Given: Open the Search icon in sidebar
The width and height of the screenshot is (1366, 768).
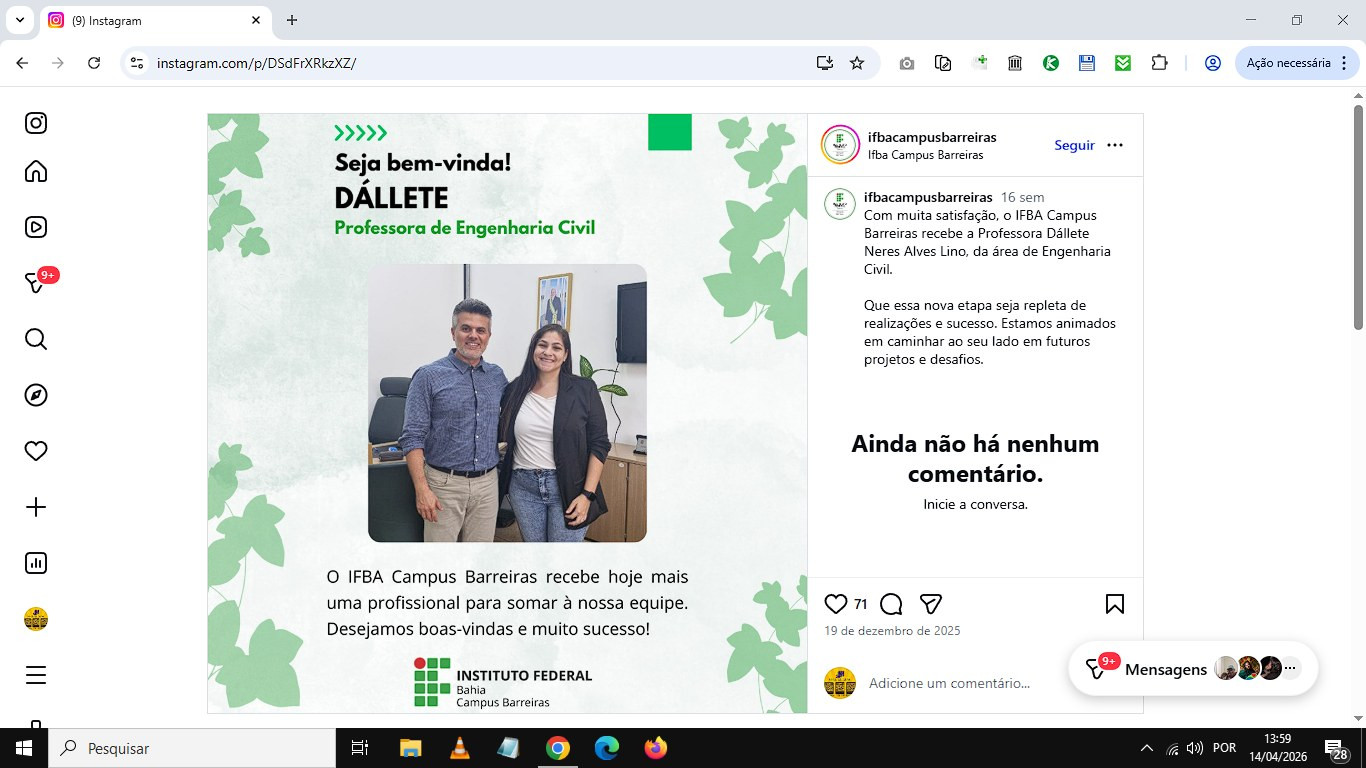Looking at the screenshot, I should click(x=36, y=340).
